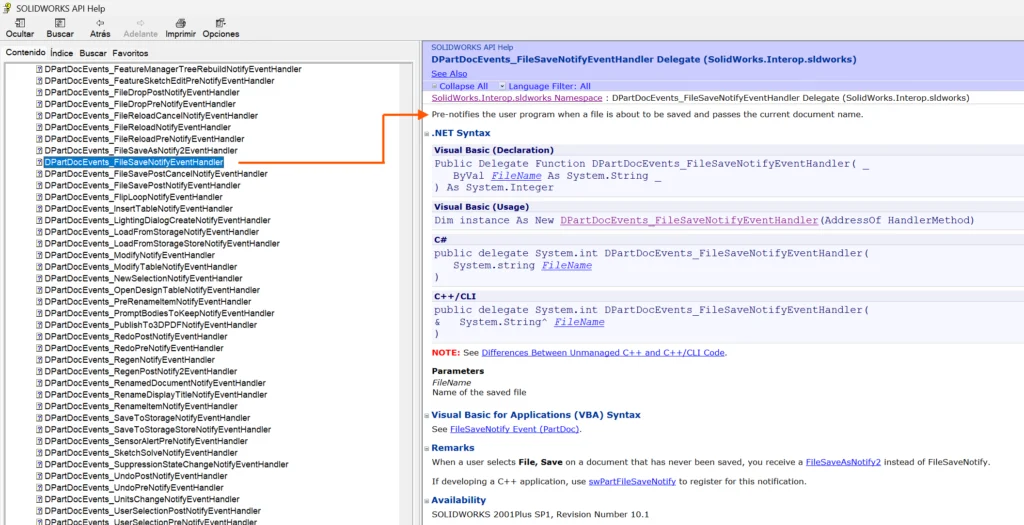This screenshot has width=1024, height=525.
Task: Select DPartDocEvents_FileSaveAsNotify2EventHandler topic
Action: [140, 151]
